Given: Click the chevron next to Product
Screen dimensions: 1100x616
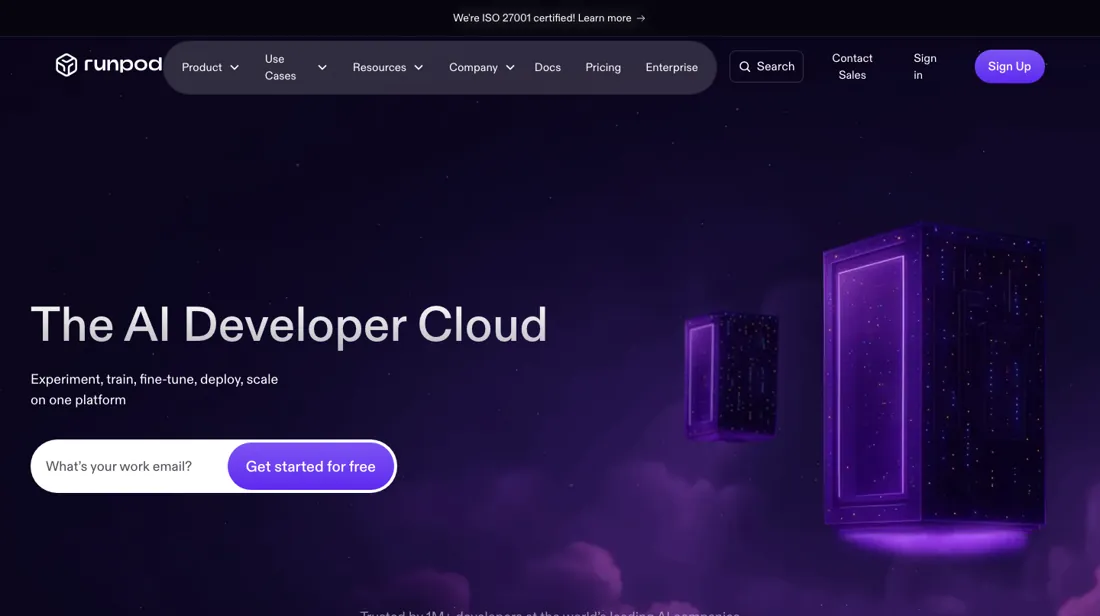Looking at the screenshot, I should (x=234, y=68).
